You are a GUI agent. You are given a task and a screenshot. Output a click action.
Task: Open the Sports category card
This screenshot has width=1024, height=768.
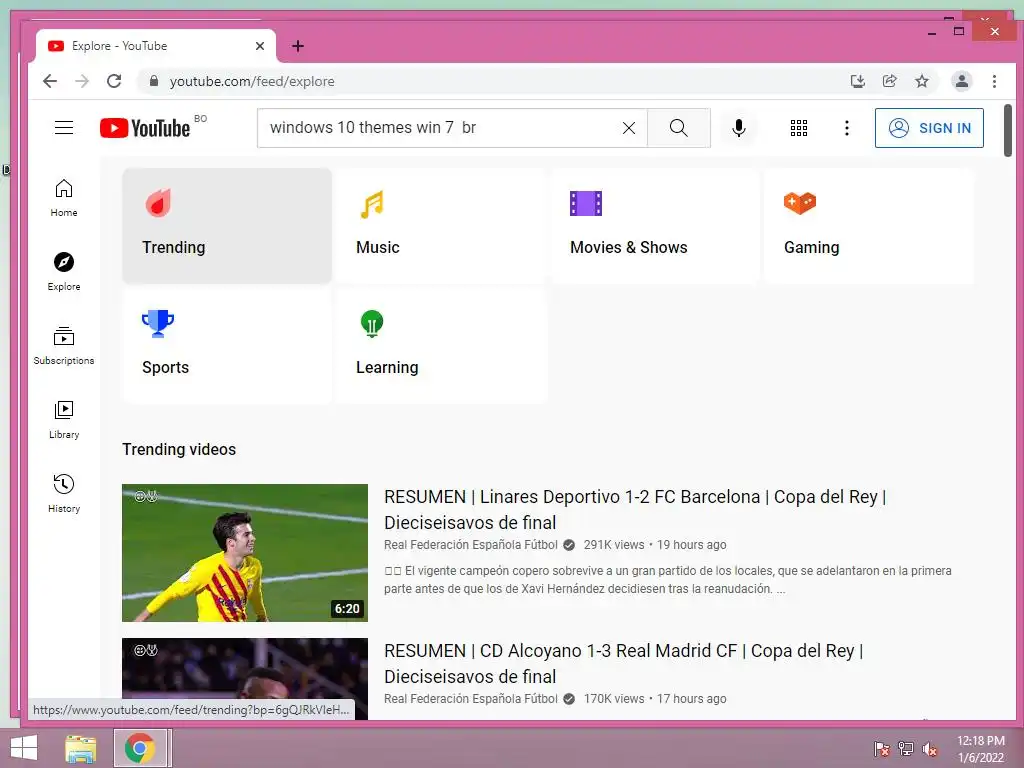(x=227, y=346)
